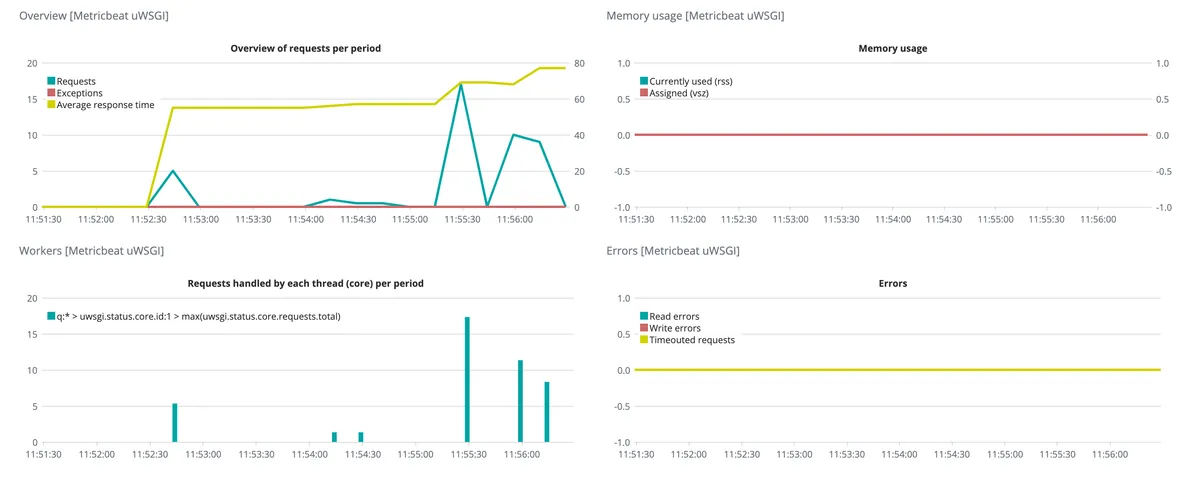The image size is (1200, 485).
Task: Click tallest bar in Workers chart
Action: [467, 380]
